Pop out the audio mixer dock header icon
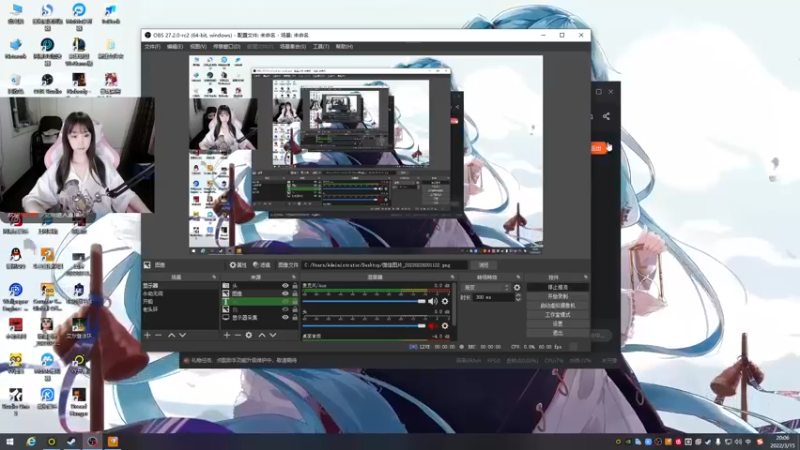This screenshot has height=450, width=800. (452, 277)
